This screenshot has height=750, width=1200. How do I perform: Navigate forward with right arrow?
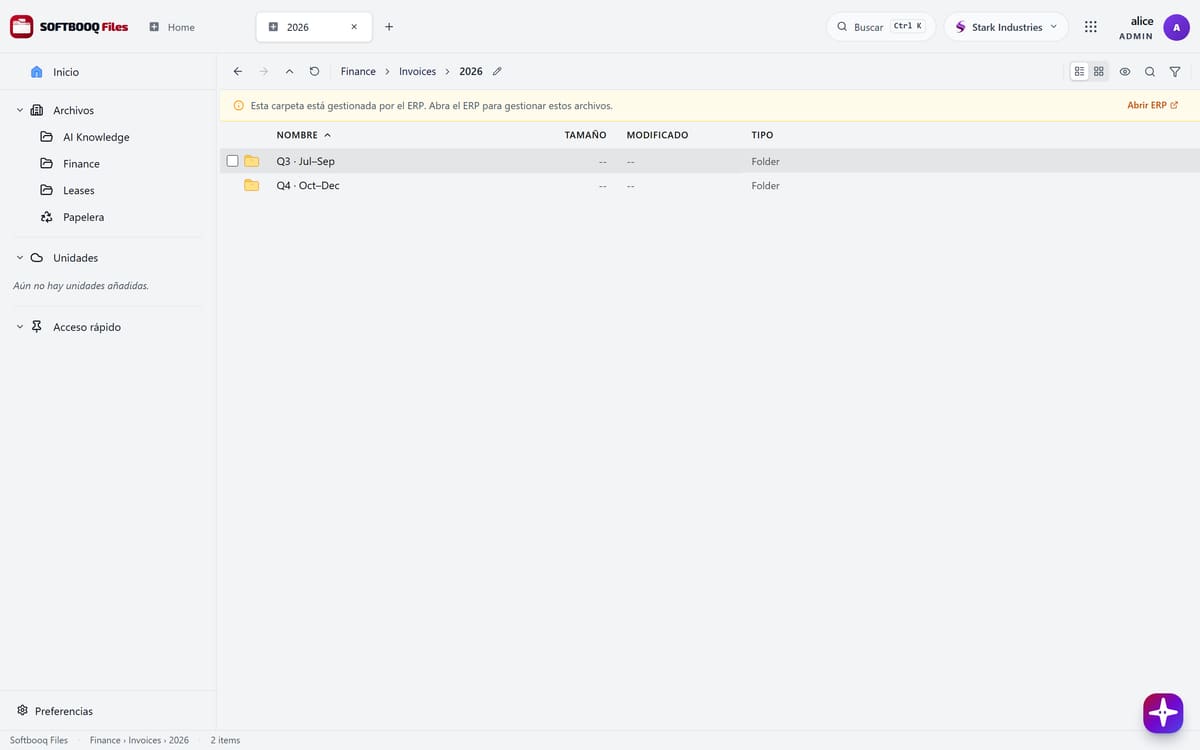point(263,72)
